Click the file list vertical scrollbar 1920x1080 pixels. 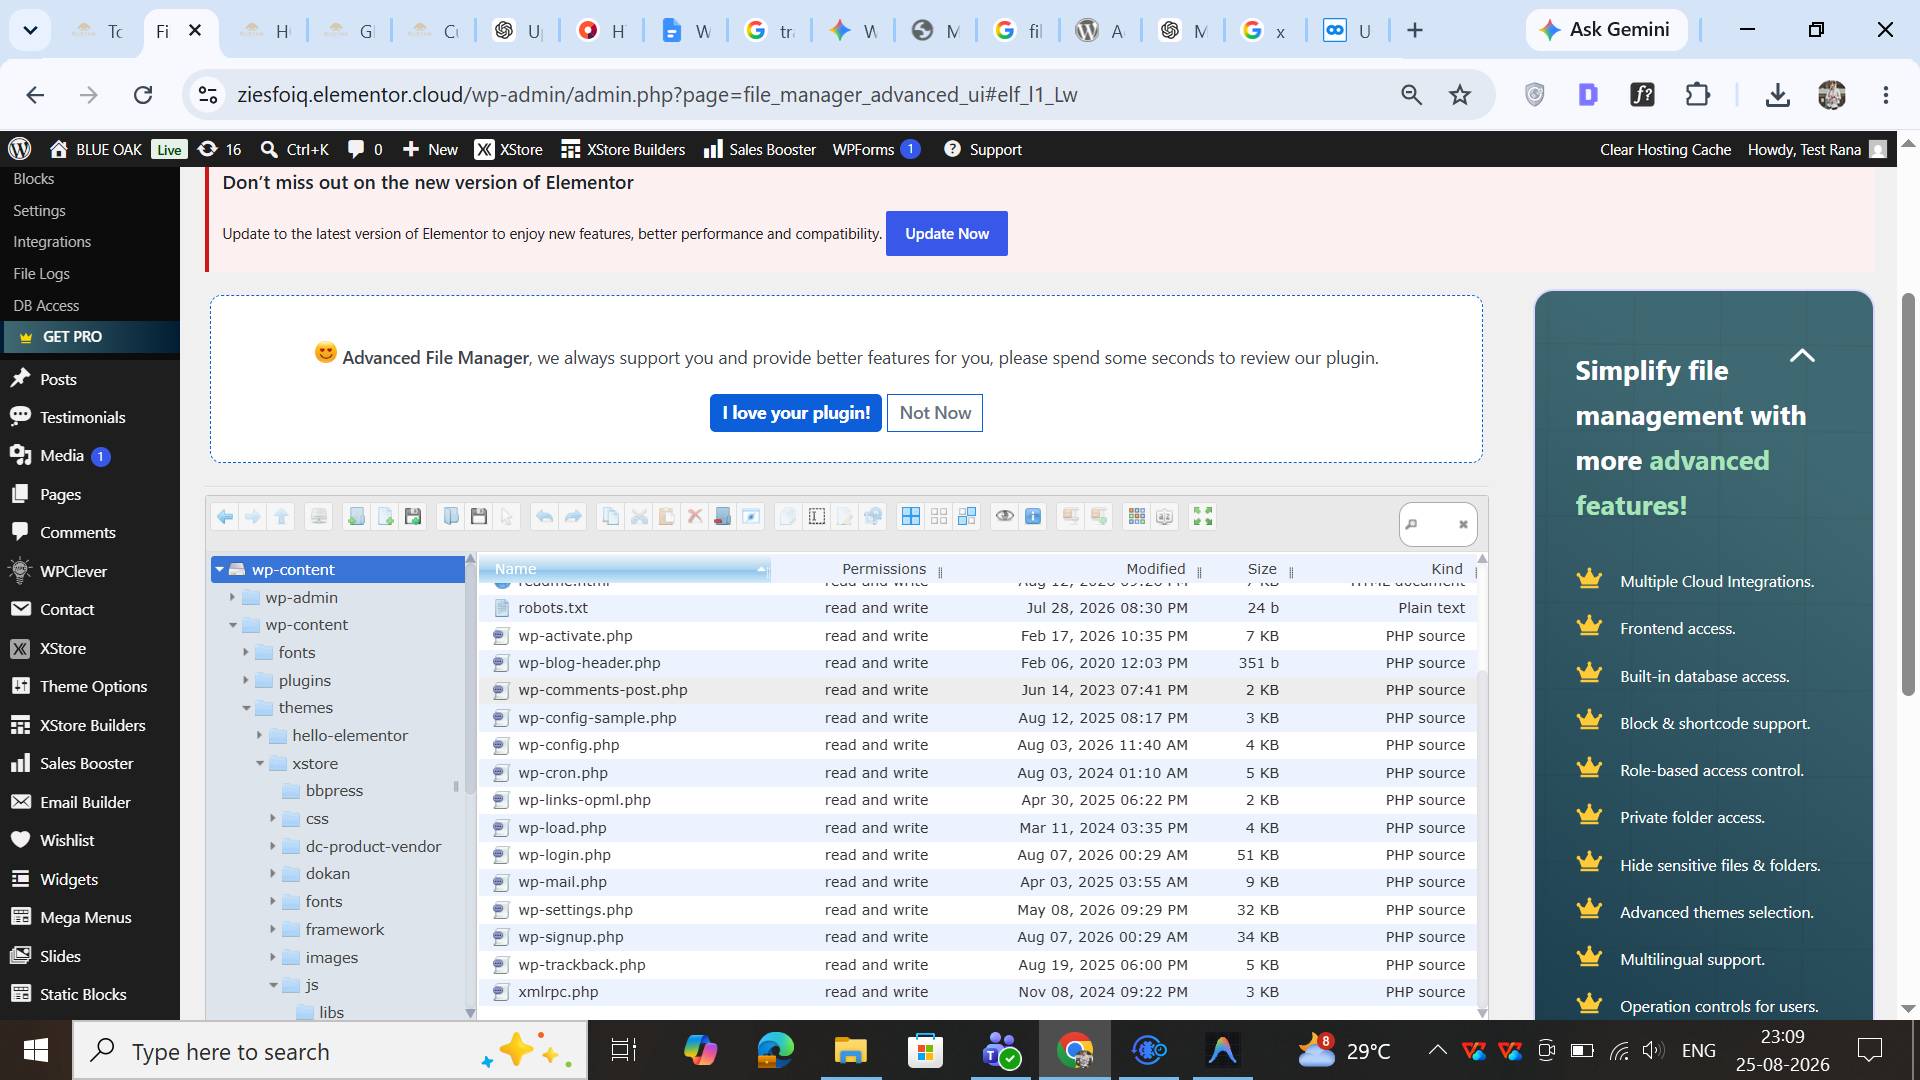coord(1482,788)
